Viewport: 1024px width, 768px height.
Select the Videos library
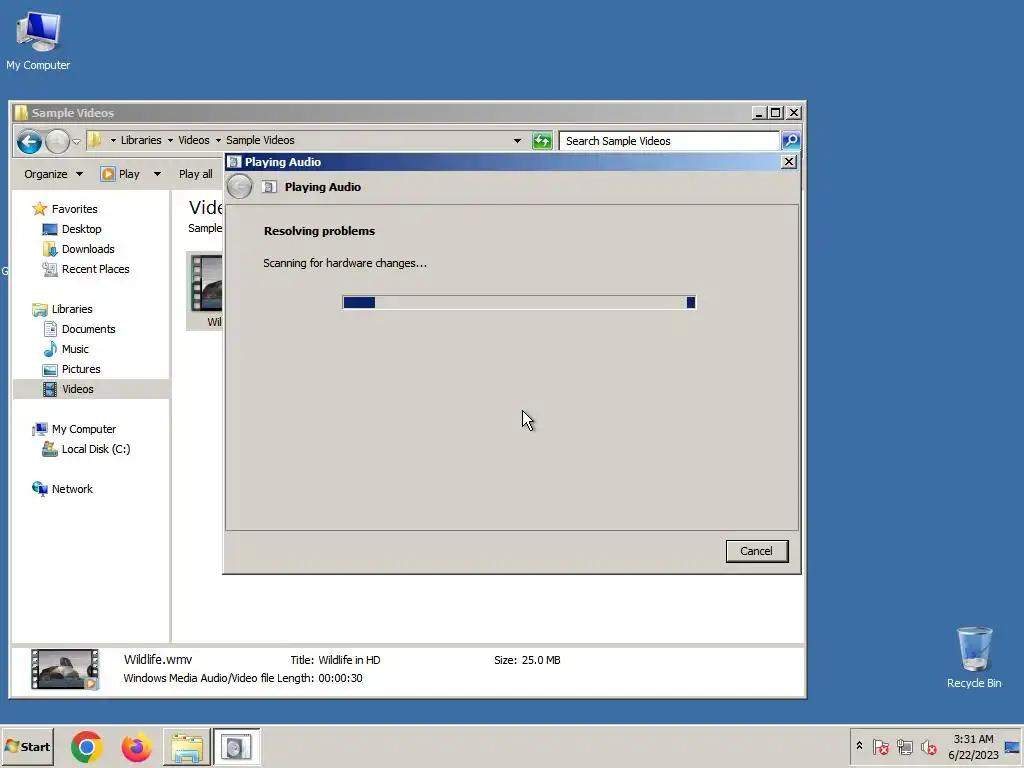78,389
